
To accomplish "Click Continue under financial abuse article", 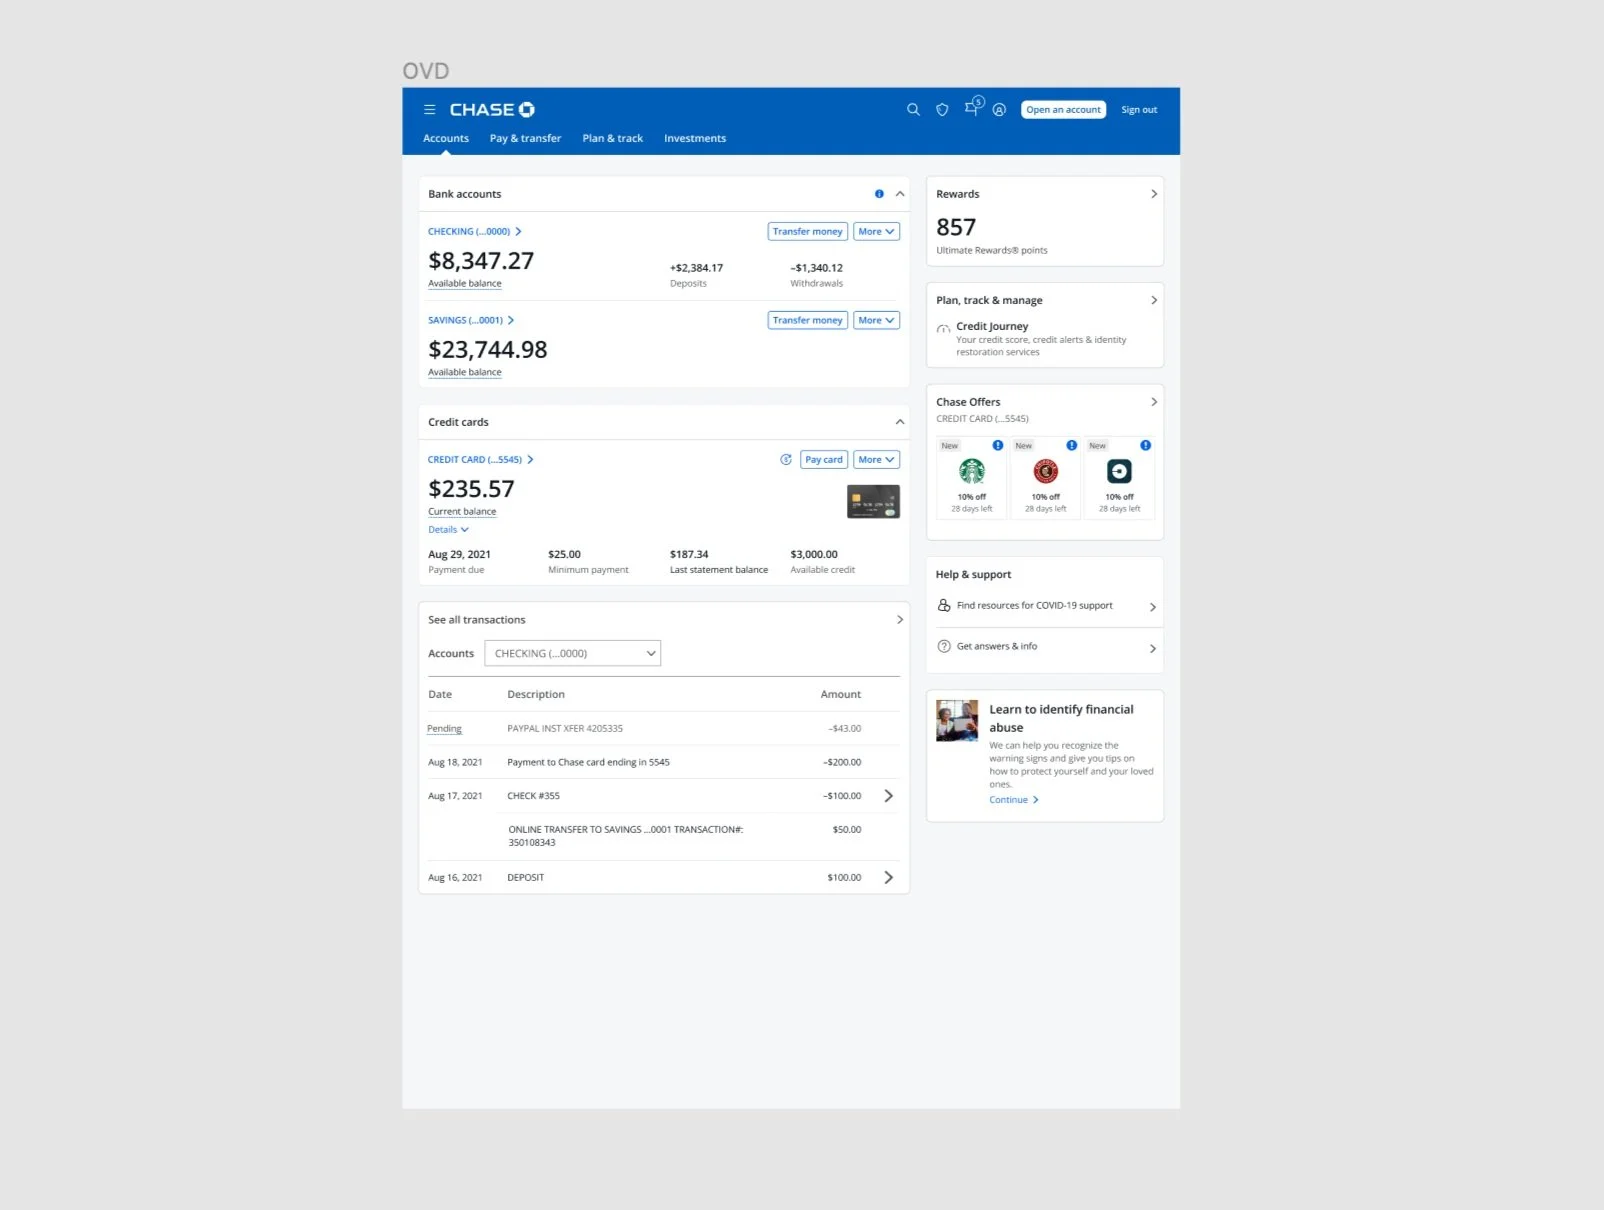I will click(x=1014, y=800).
